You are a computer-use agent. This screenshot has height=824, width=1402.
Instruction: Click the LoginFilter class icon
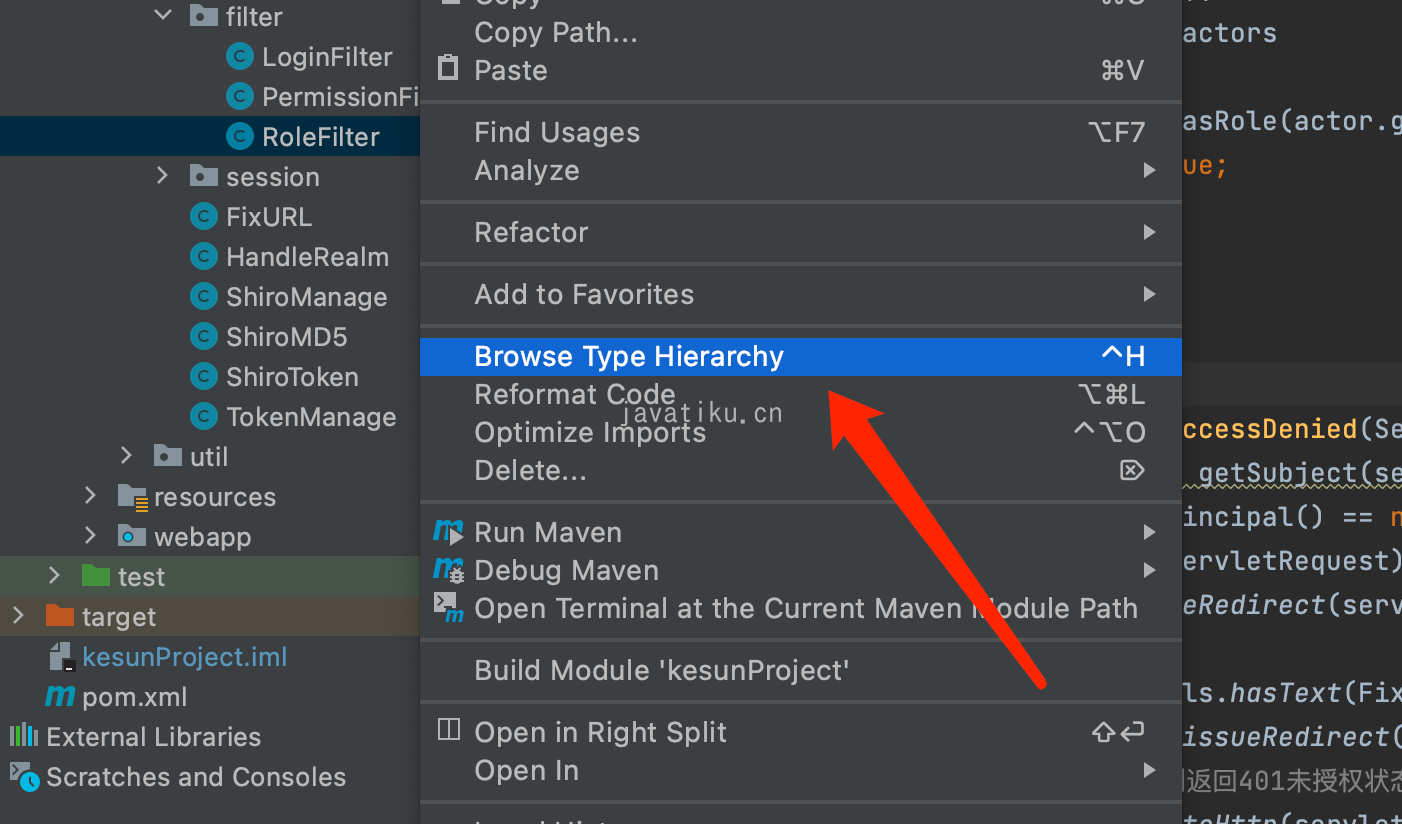239,57
